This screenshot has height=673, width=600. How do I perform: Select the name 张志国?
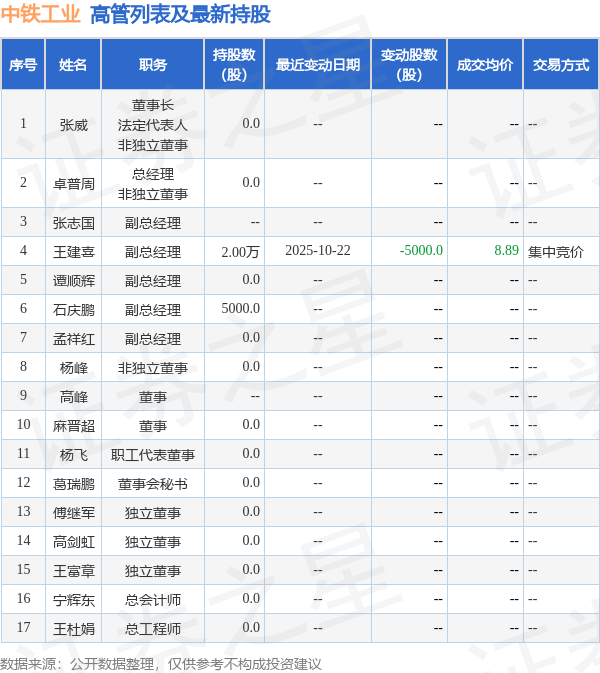click(x=73, y=223)
